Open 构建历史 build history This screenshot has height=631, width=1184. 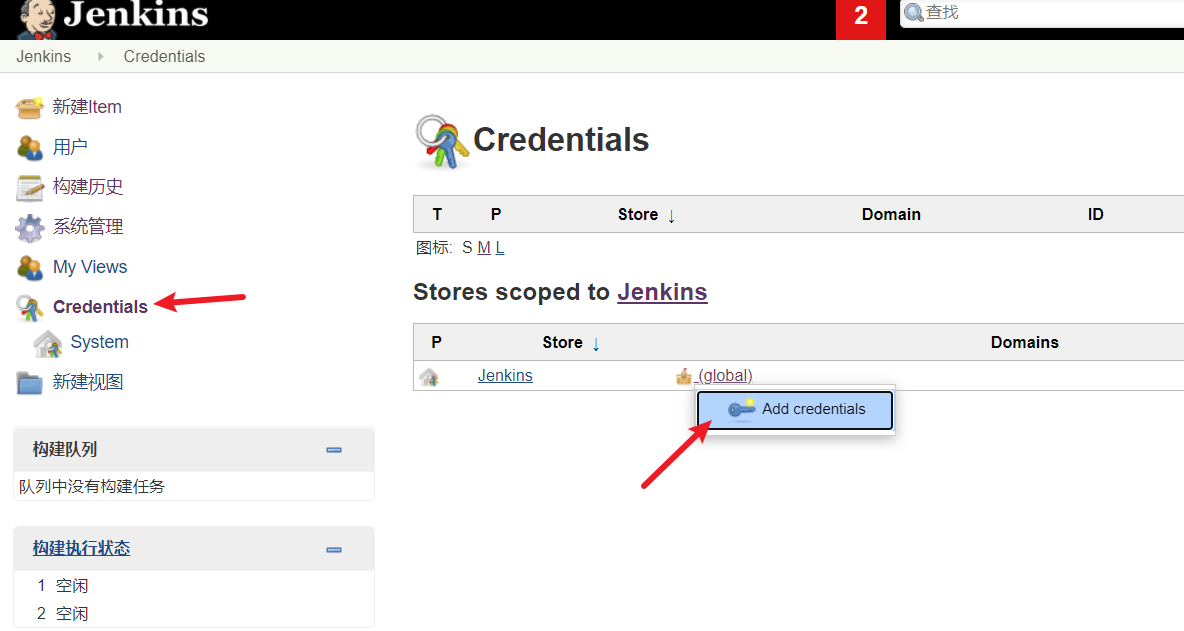tap(88, 187)
